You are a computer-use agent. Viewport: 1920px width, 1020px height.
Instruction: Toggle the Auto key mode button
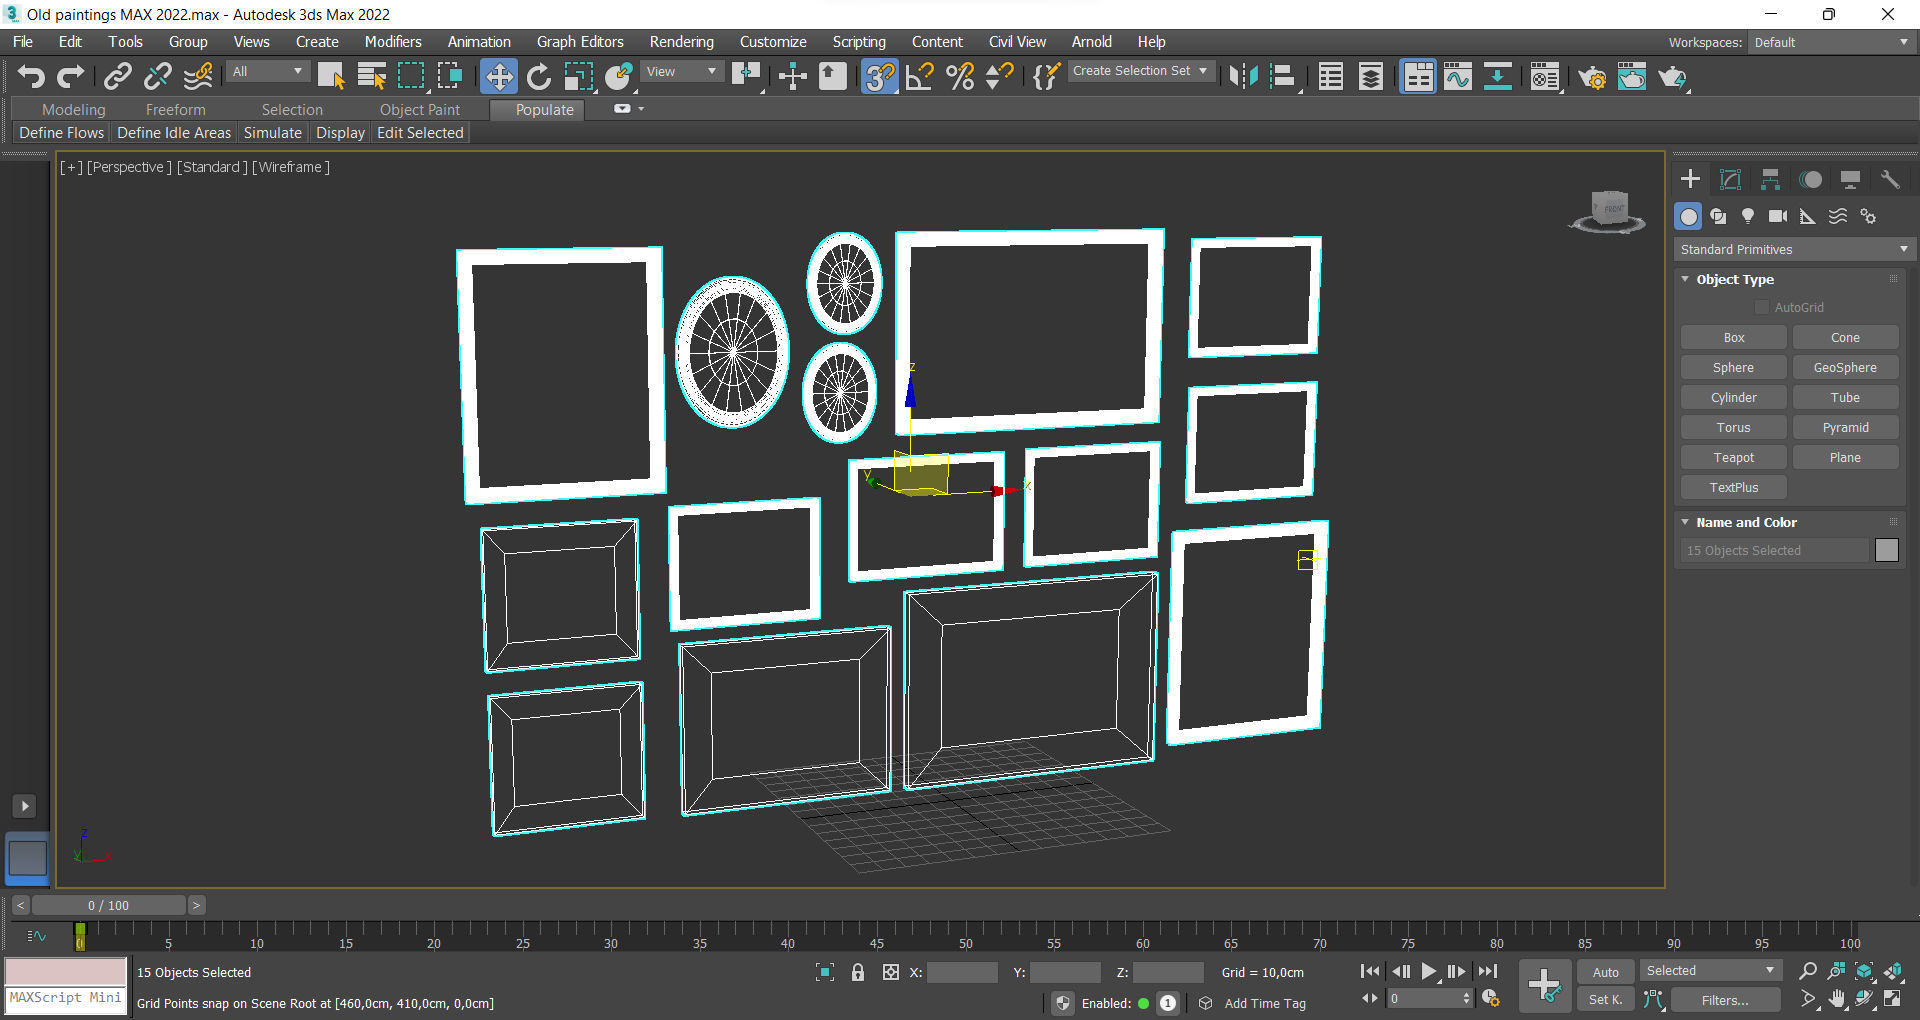point(1605,972)
